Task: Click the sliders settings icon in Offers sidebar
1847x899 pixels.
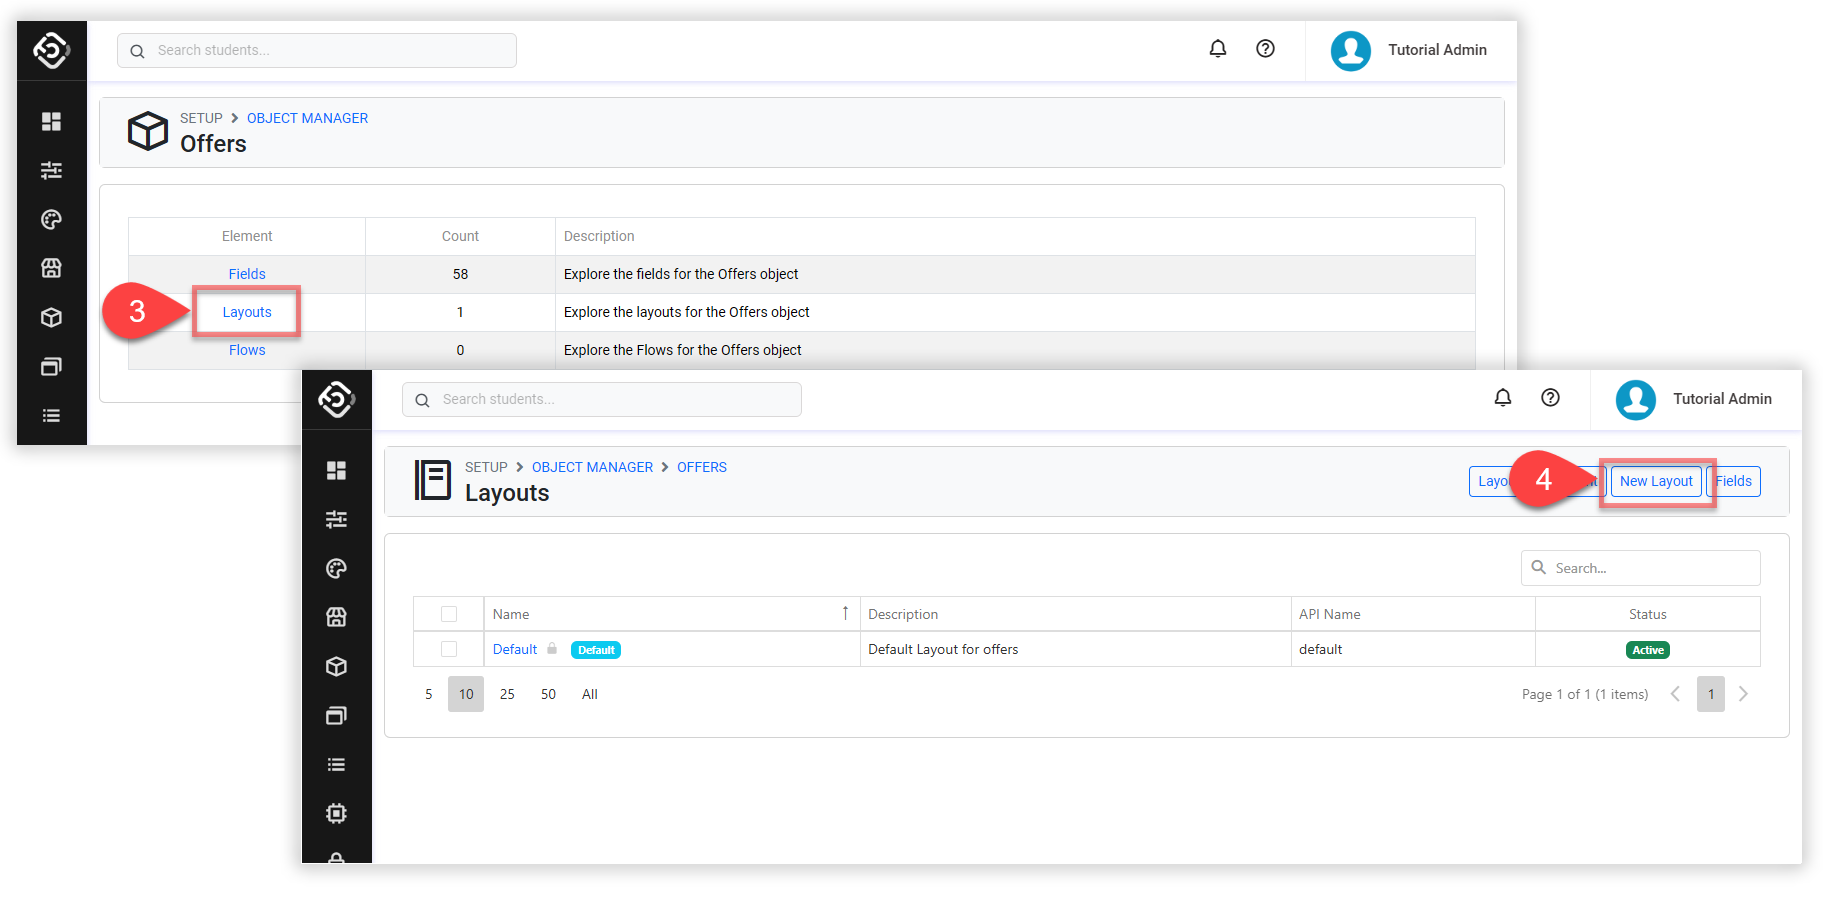Action: coord(52,170)
